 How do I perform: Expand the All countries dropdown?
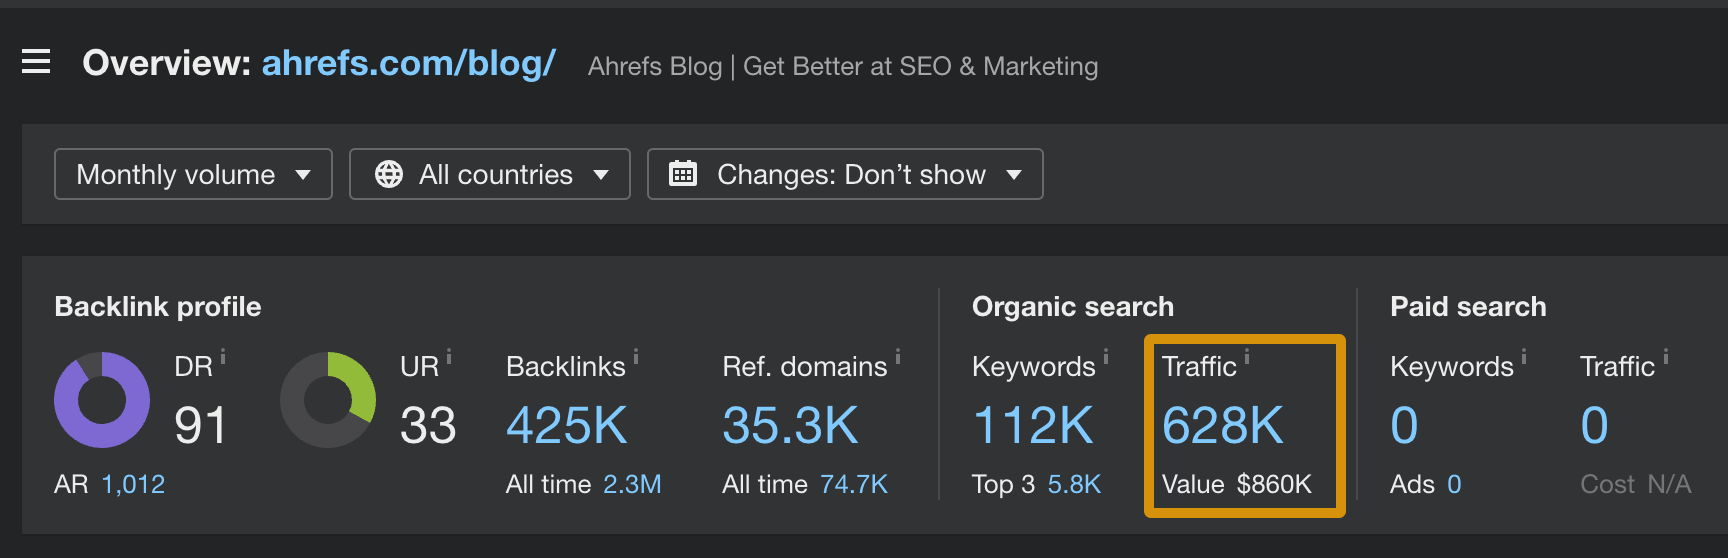(x=490, y=174)
